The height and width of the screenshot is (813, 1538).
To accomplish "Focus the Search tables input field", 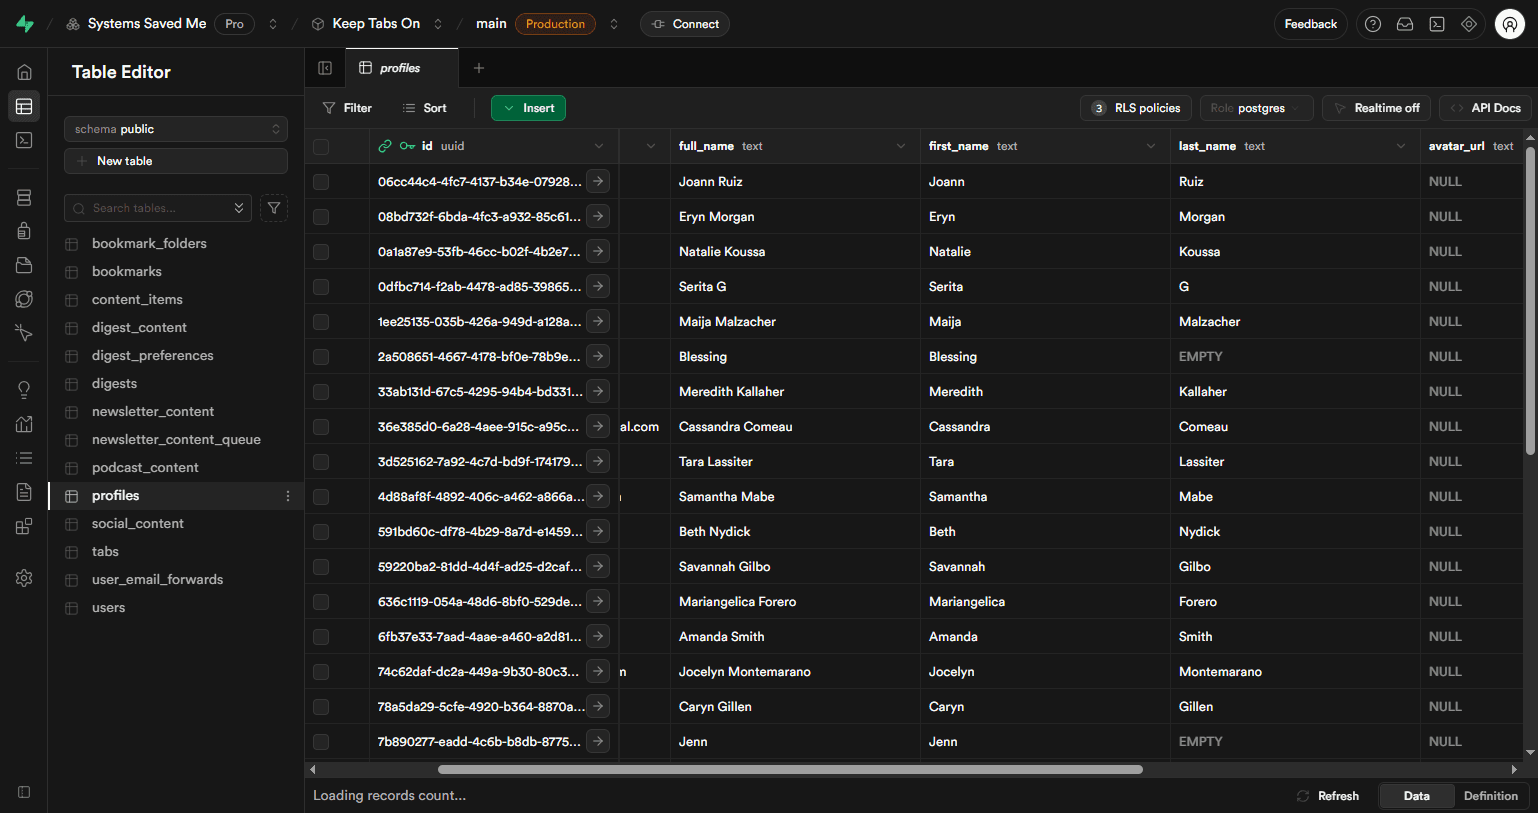I will [x=158, y=208].
